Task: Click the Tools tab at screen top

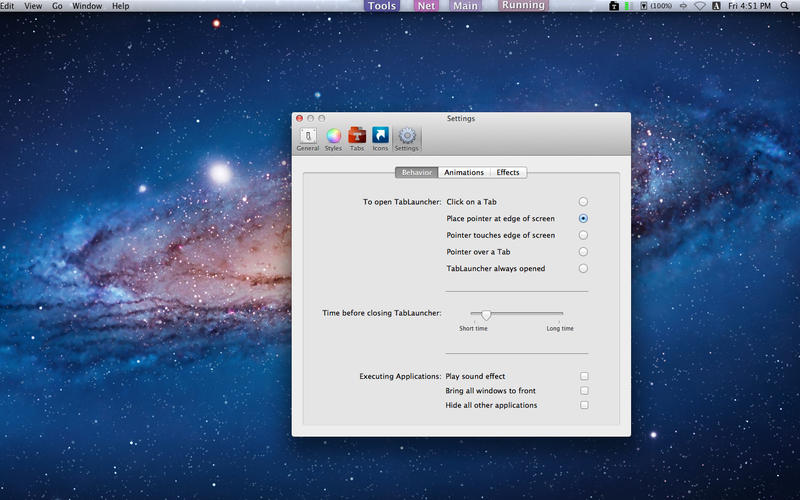Action: click(382, 6)
